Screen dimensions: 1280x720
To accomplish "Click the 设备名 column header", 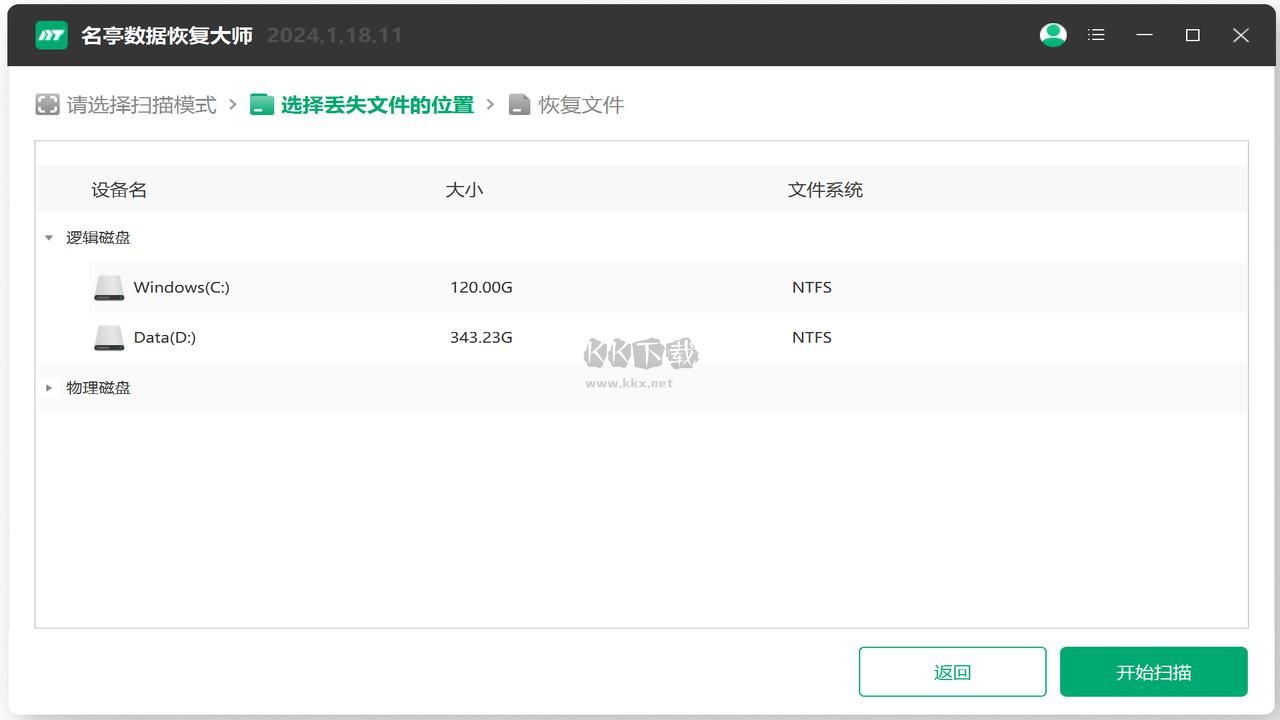I will click(119, 189).
